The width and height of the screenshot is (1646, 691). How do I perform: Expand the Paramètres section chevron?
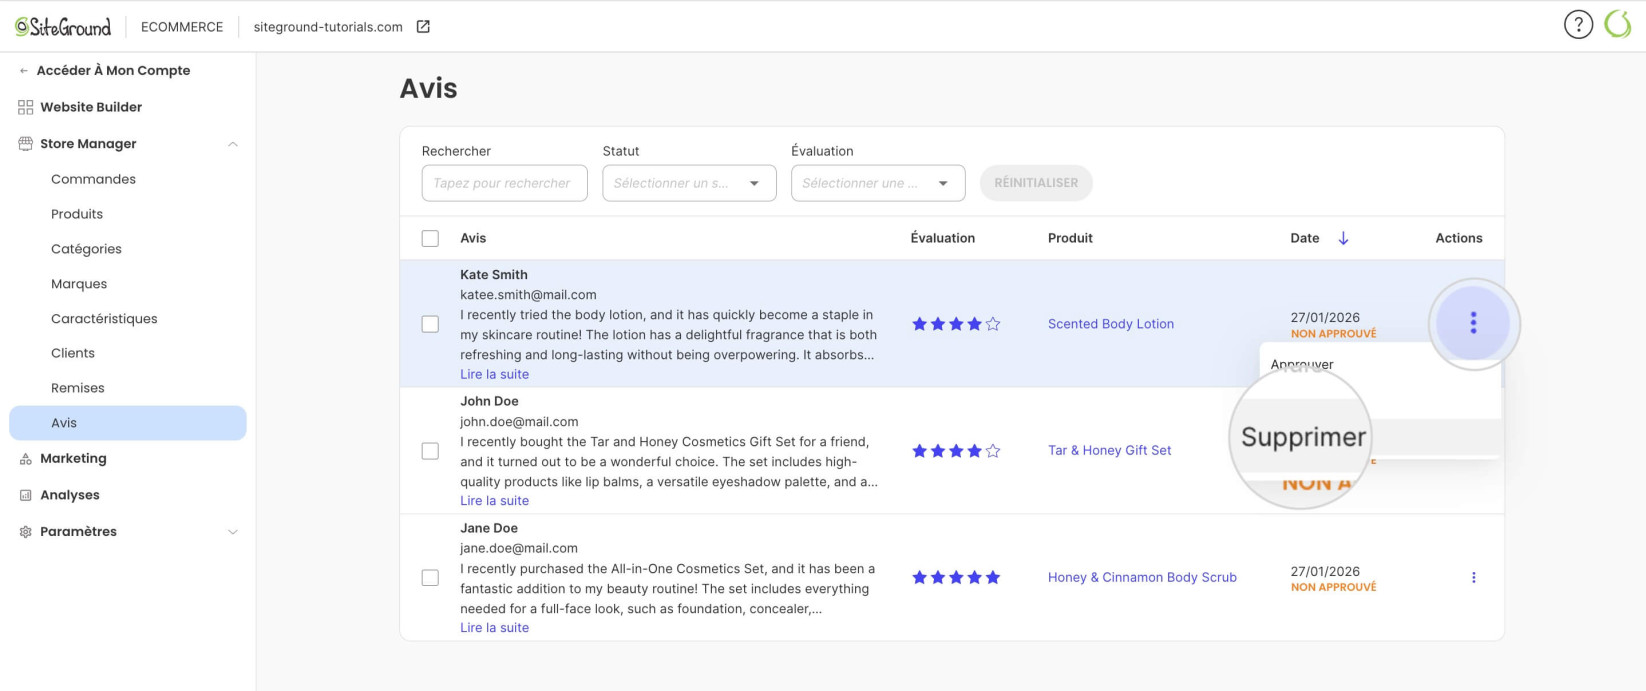tap(233, 532)
